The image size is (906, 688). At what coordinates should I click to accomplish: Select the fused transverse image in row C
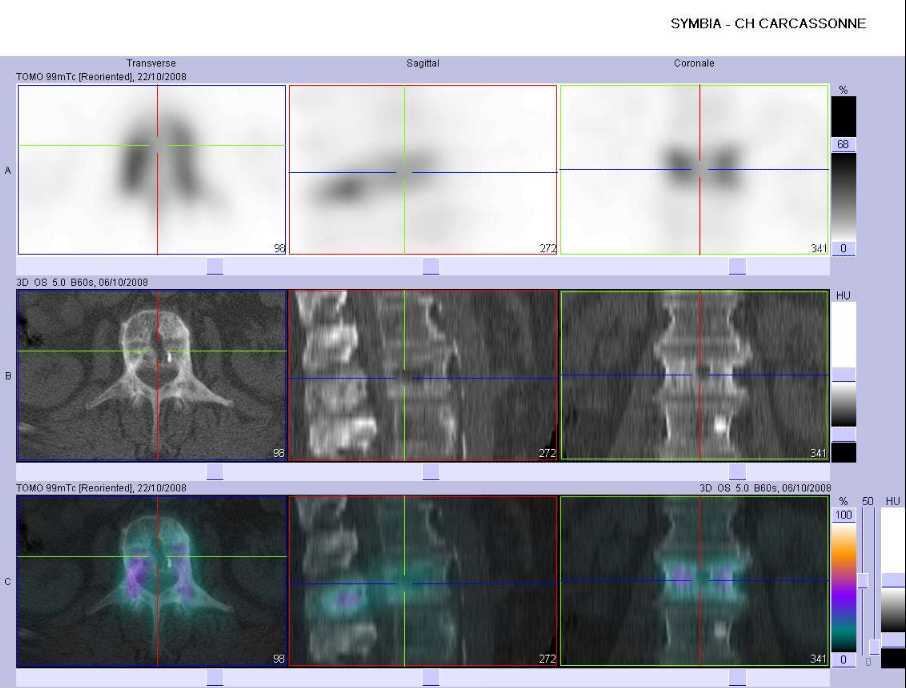(152, 581)
